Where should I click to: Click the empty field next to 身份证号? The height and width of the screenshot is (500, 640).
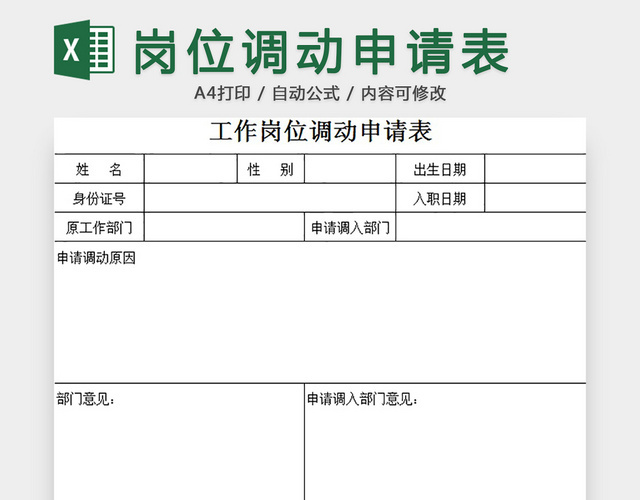click(270, 198)
